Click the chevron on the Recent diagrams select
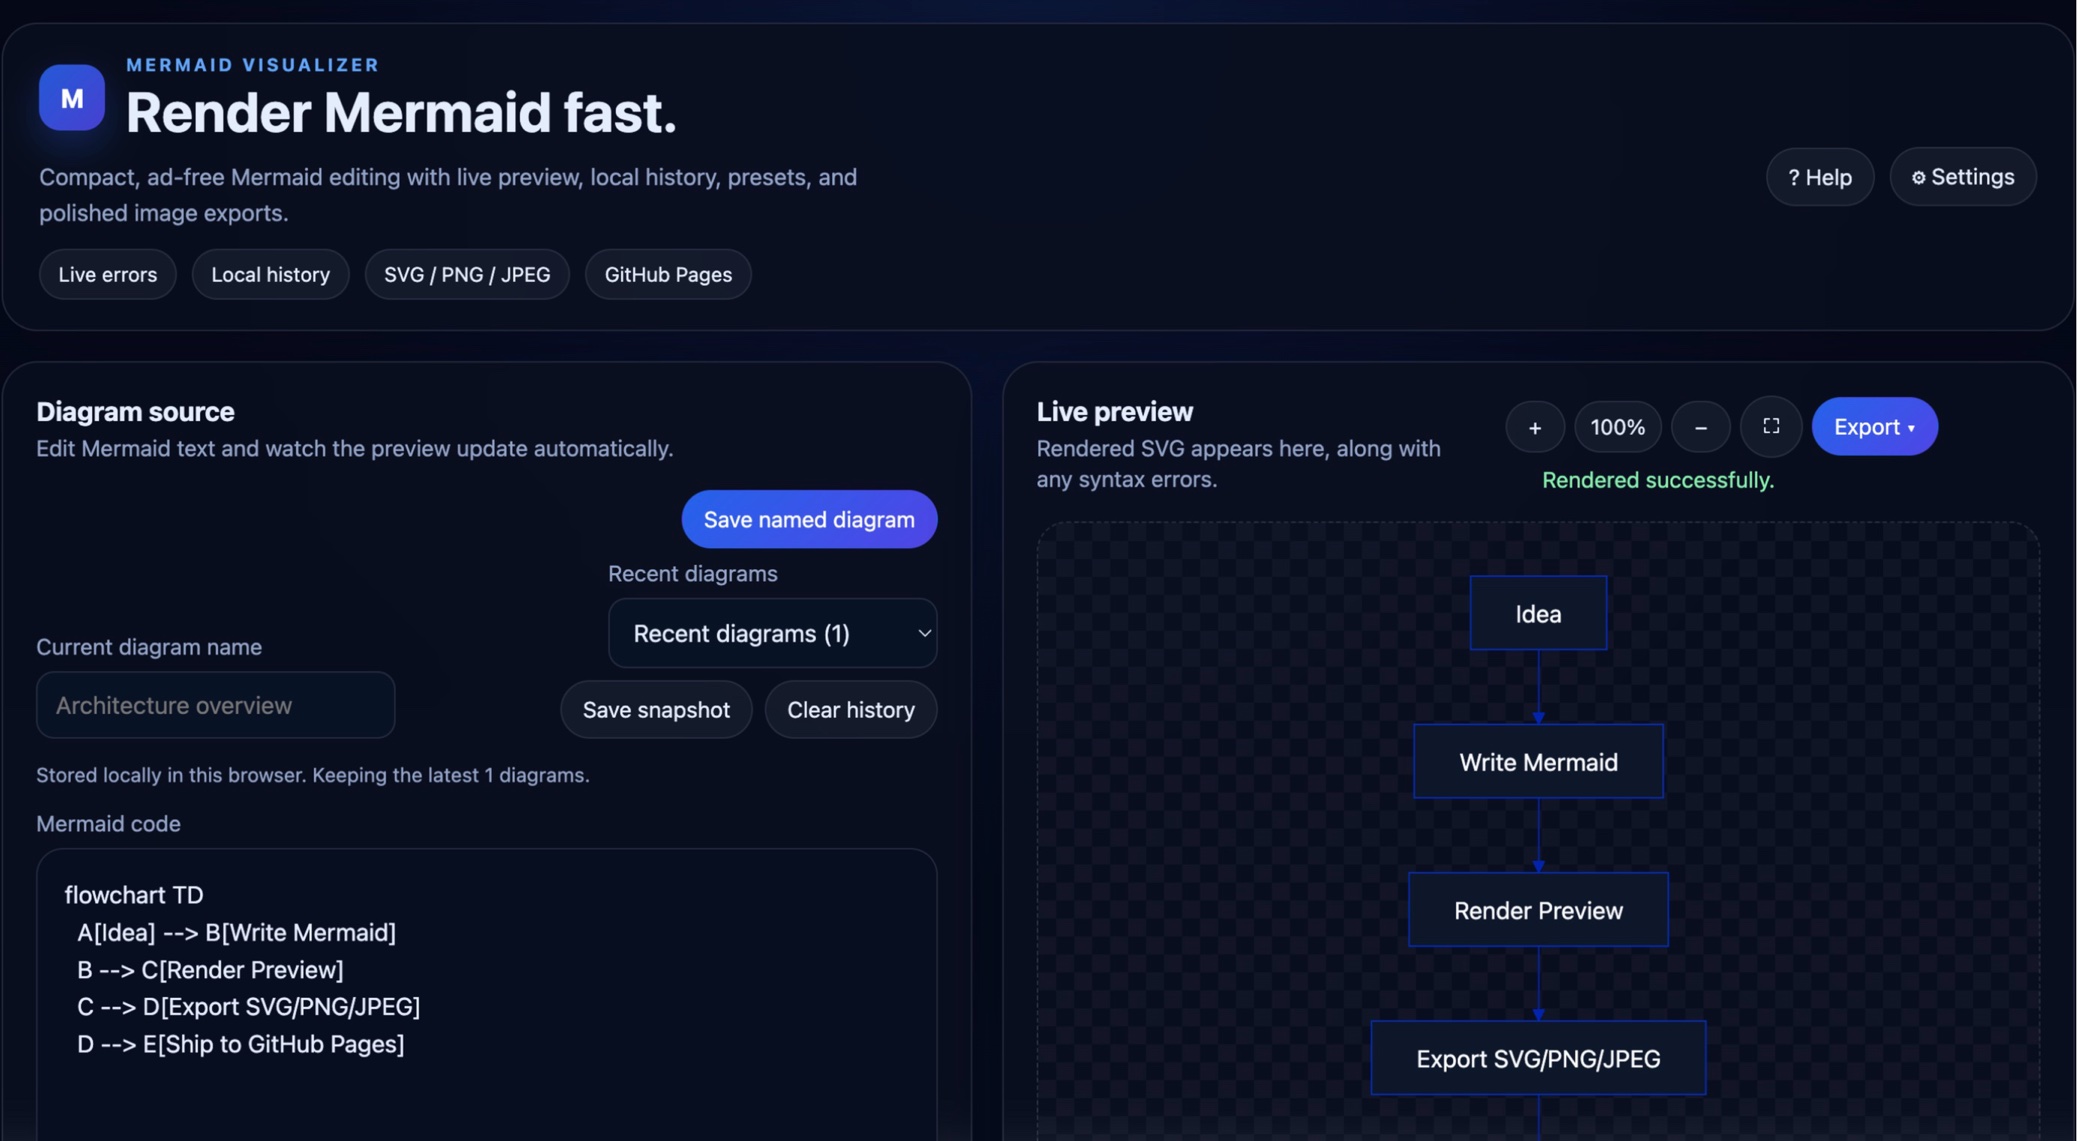The image size is (2078, 1141). tap(924, 633)
